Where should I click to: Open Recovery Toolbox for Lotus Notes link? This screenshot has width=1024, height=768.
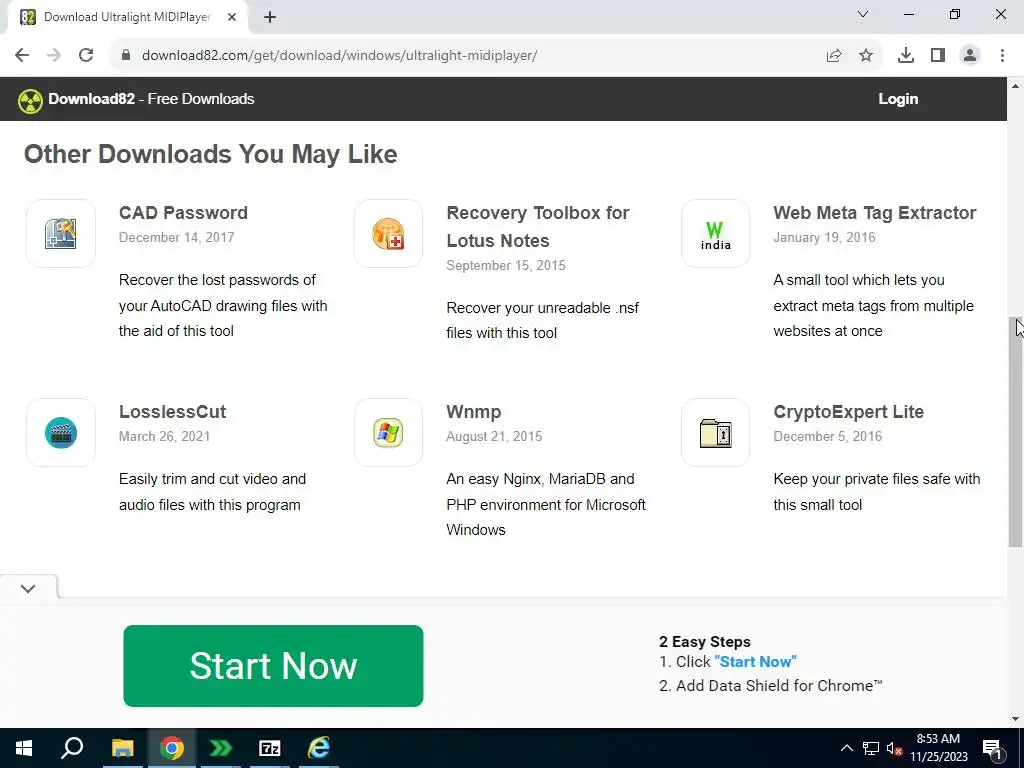537,227
